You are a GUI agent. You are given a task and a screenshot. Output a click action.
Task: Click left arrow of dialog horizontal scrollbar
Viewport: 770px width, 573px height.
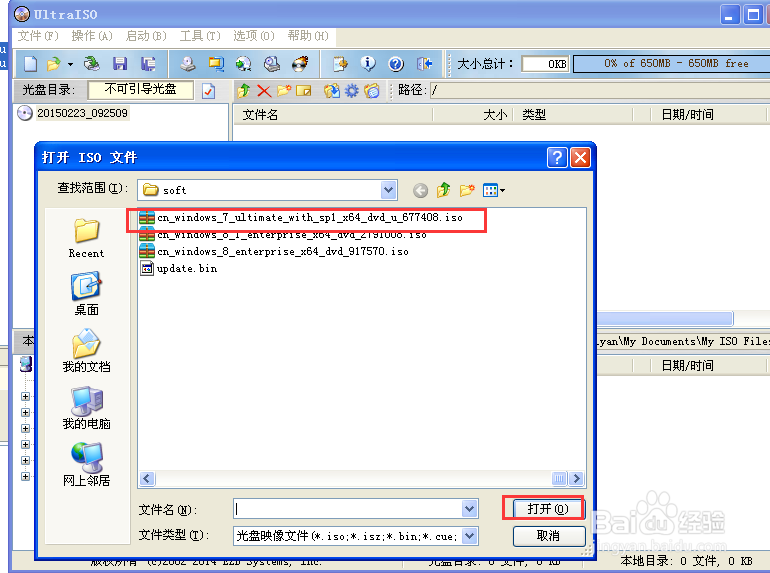[x=147, y=478]
